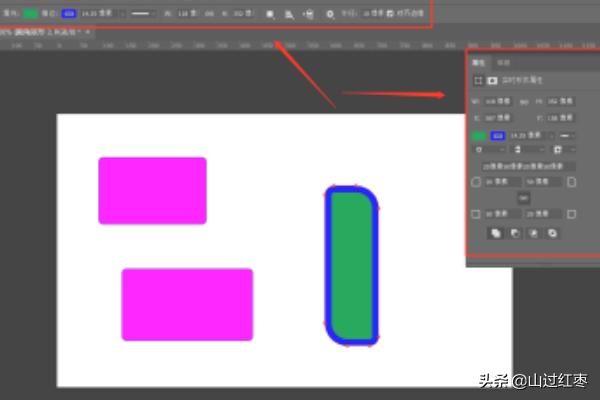Click blue stroke color swatch in Properties panel

(497, 134)
